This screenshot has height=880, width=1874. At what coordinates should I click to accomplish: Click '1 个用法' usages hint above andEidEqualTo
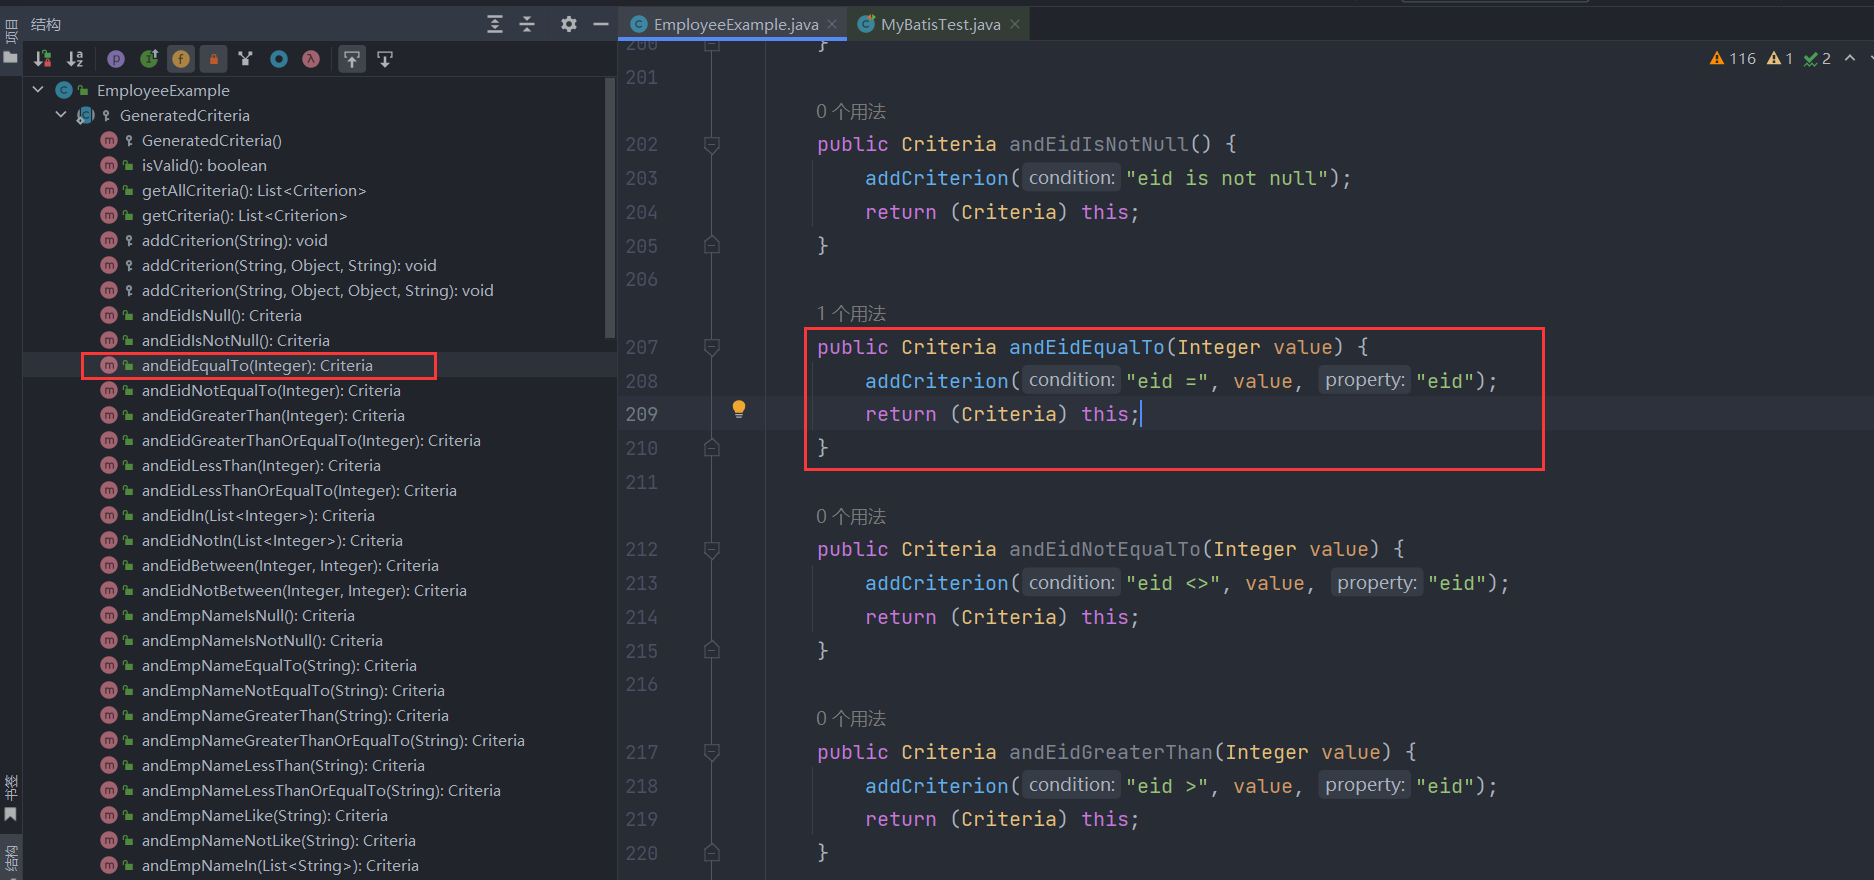click(x=851, y=314)
